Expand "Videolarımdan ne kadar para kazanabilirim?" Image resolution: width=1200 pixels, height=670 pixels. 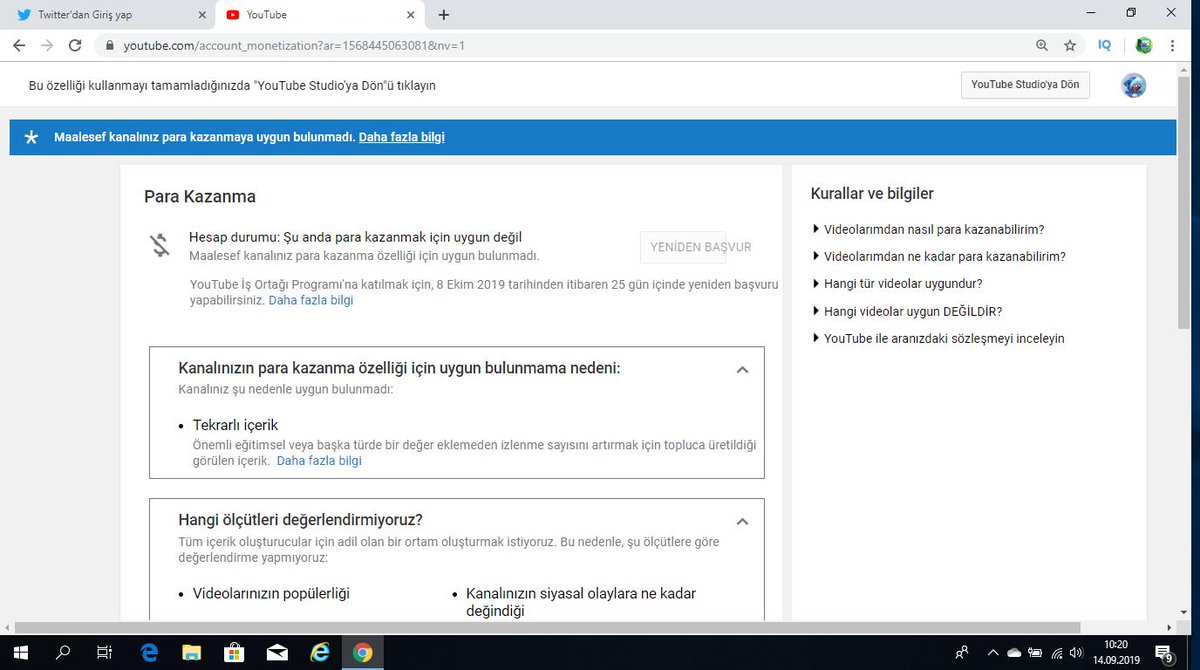(x=939, y=256)
